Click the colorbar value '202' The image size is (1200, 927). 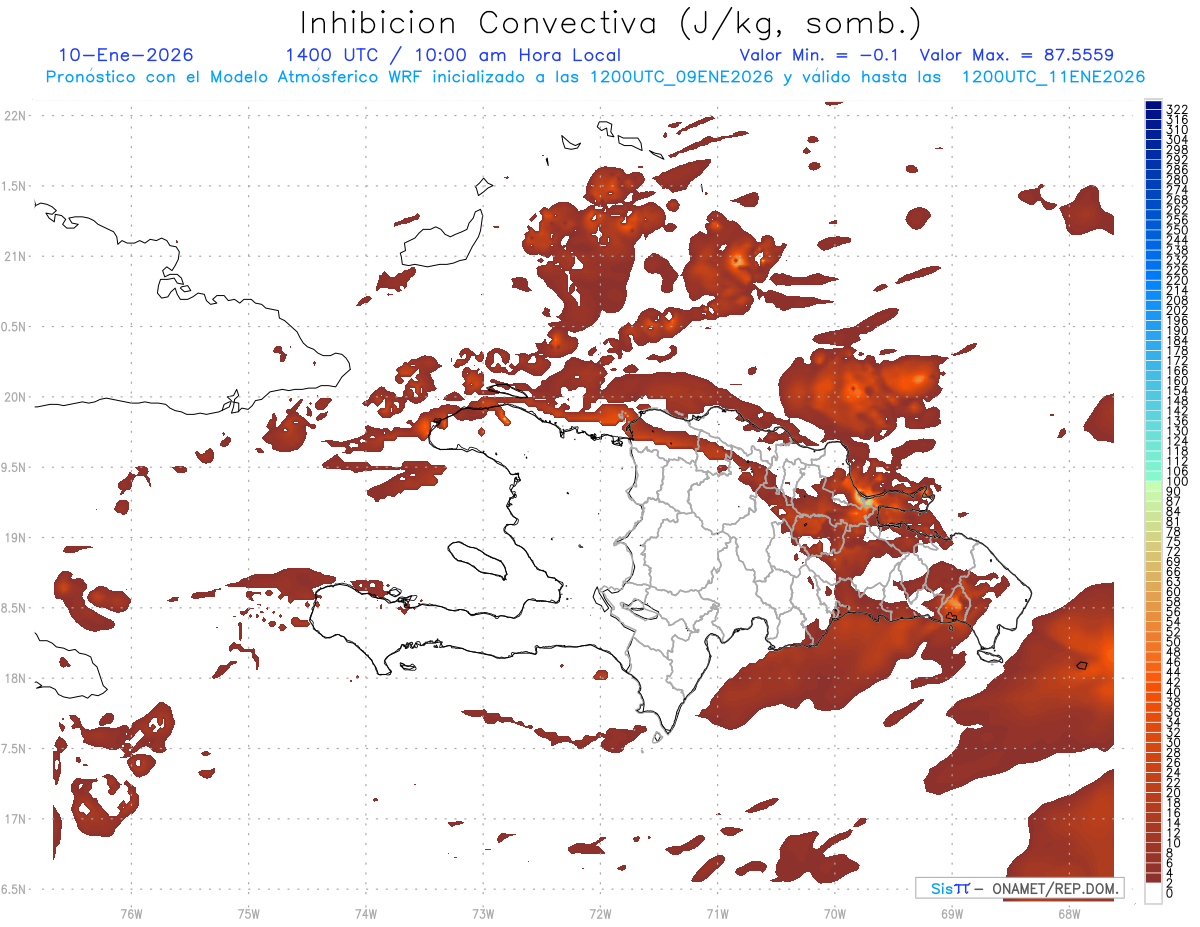1177,310
